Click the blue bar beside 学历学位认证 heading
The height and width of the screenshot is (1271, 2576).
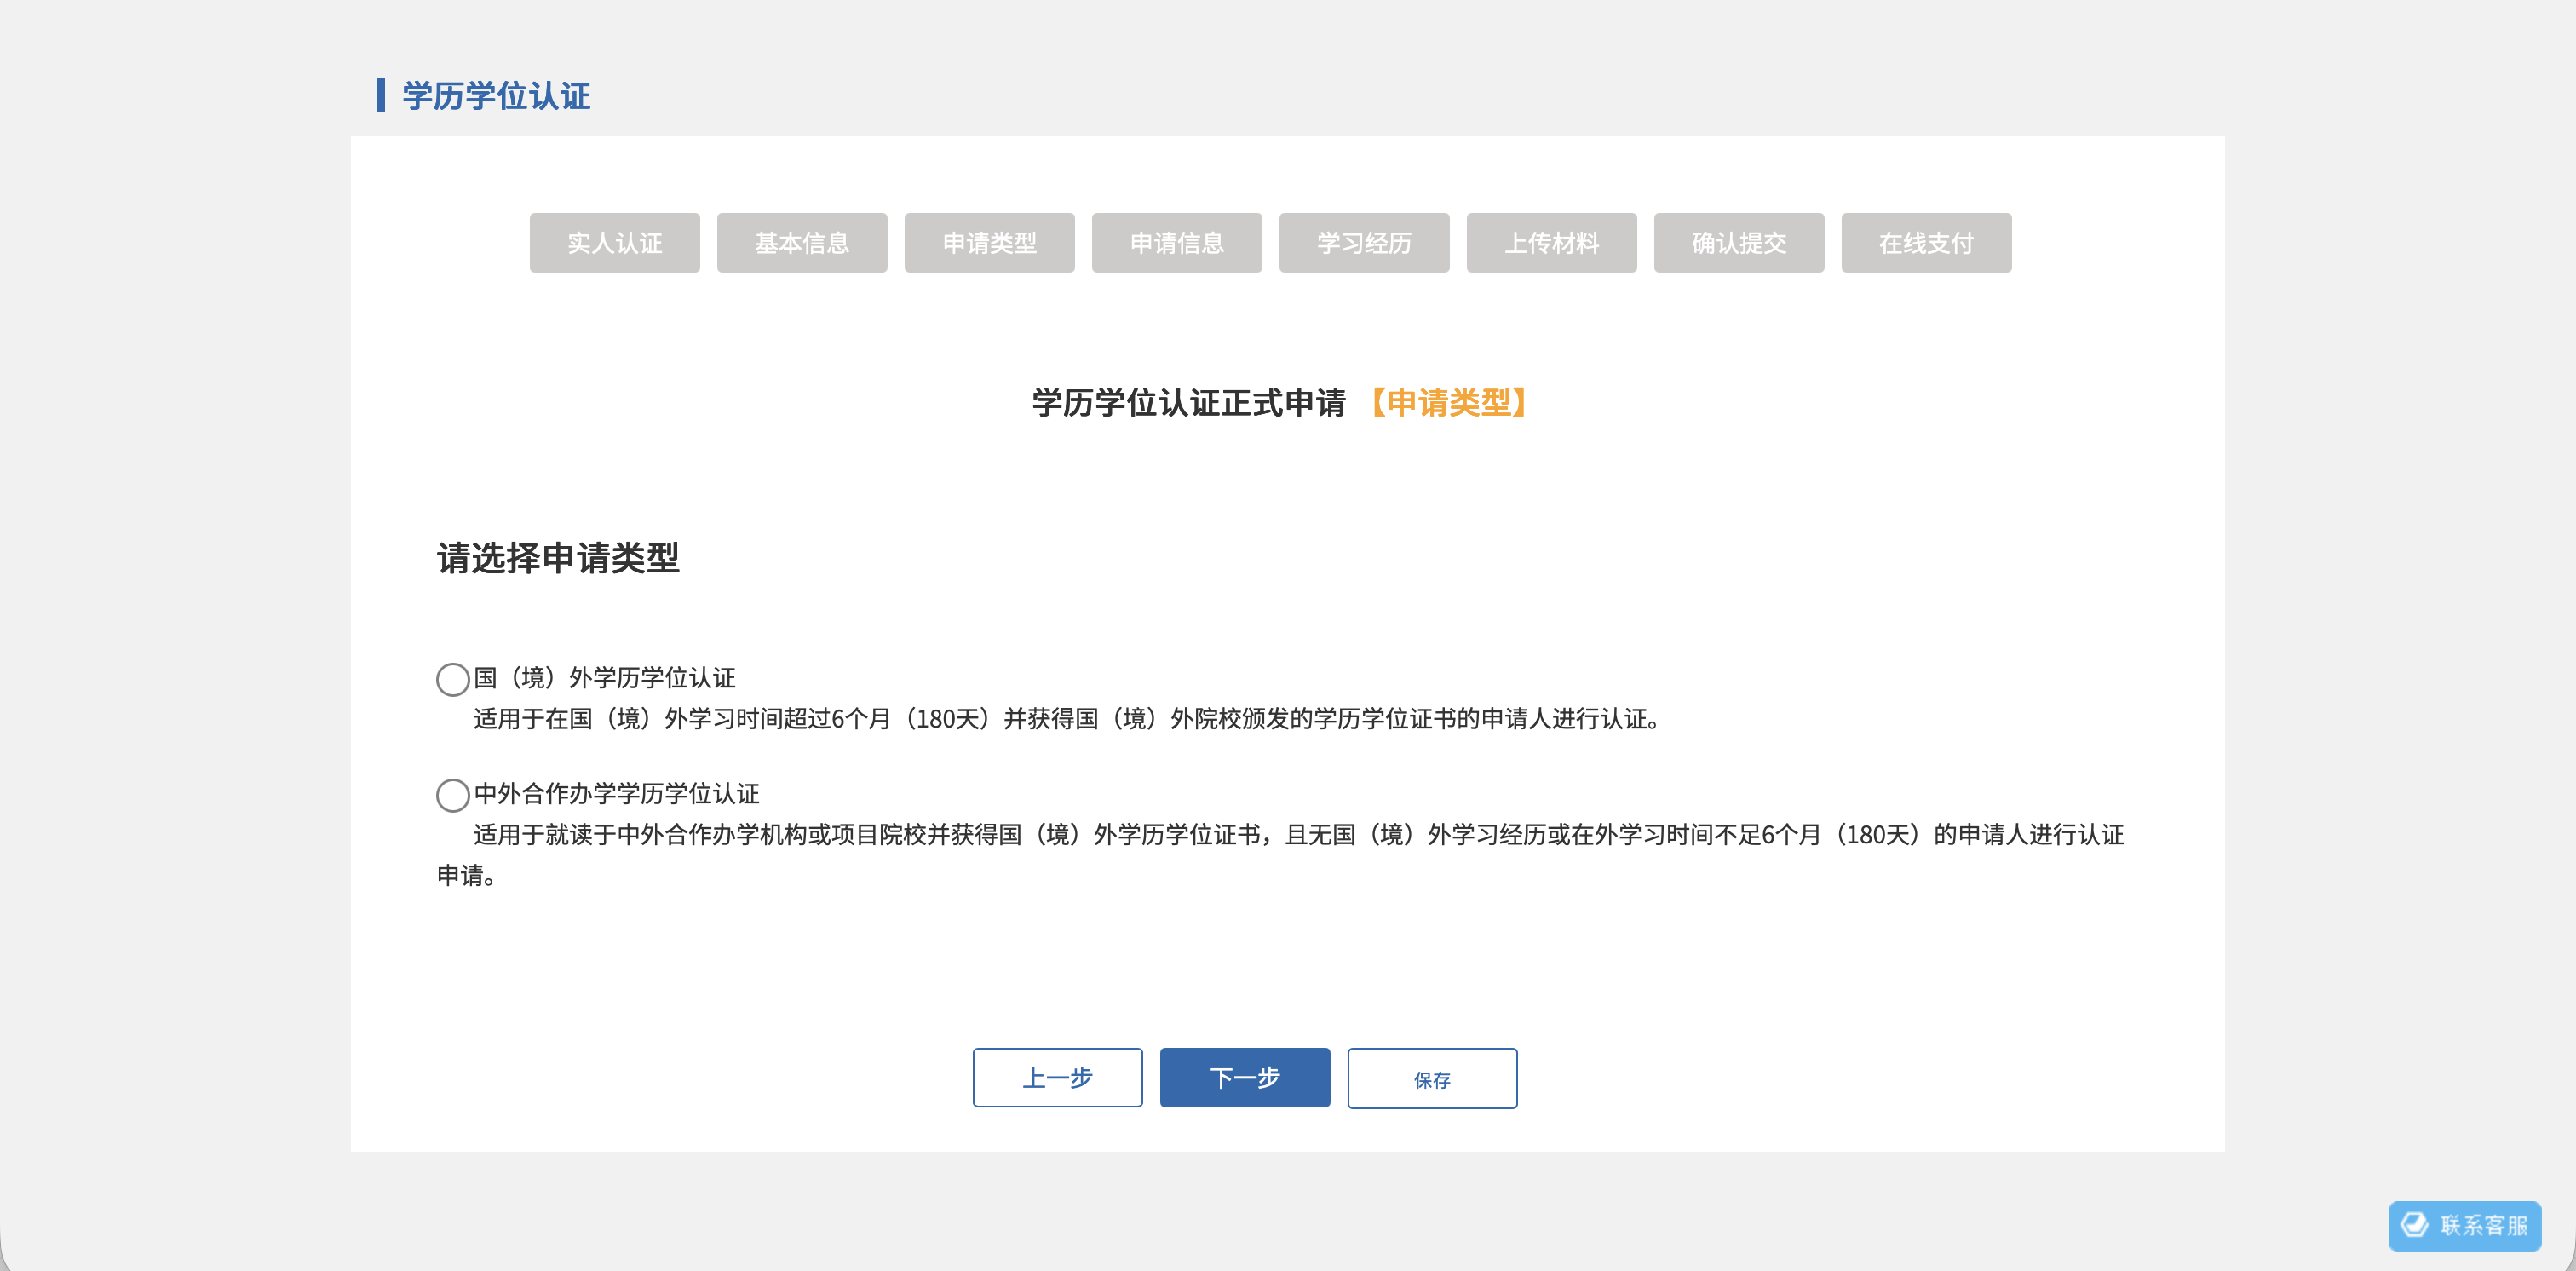[380, 97]
